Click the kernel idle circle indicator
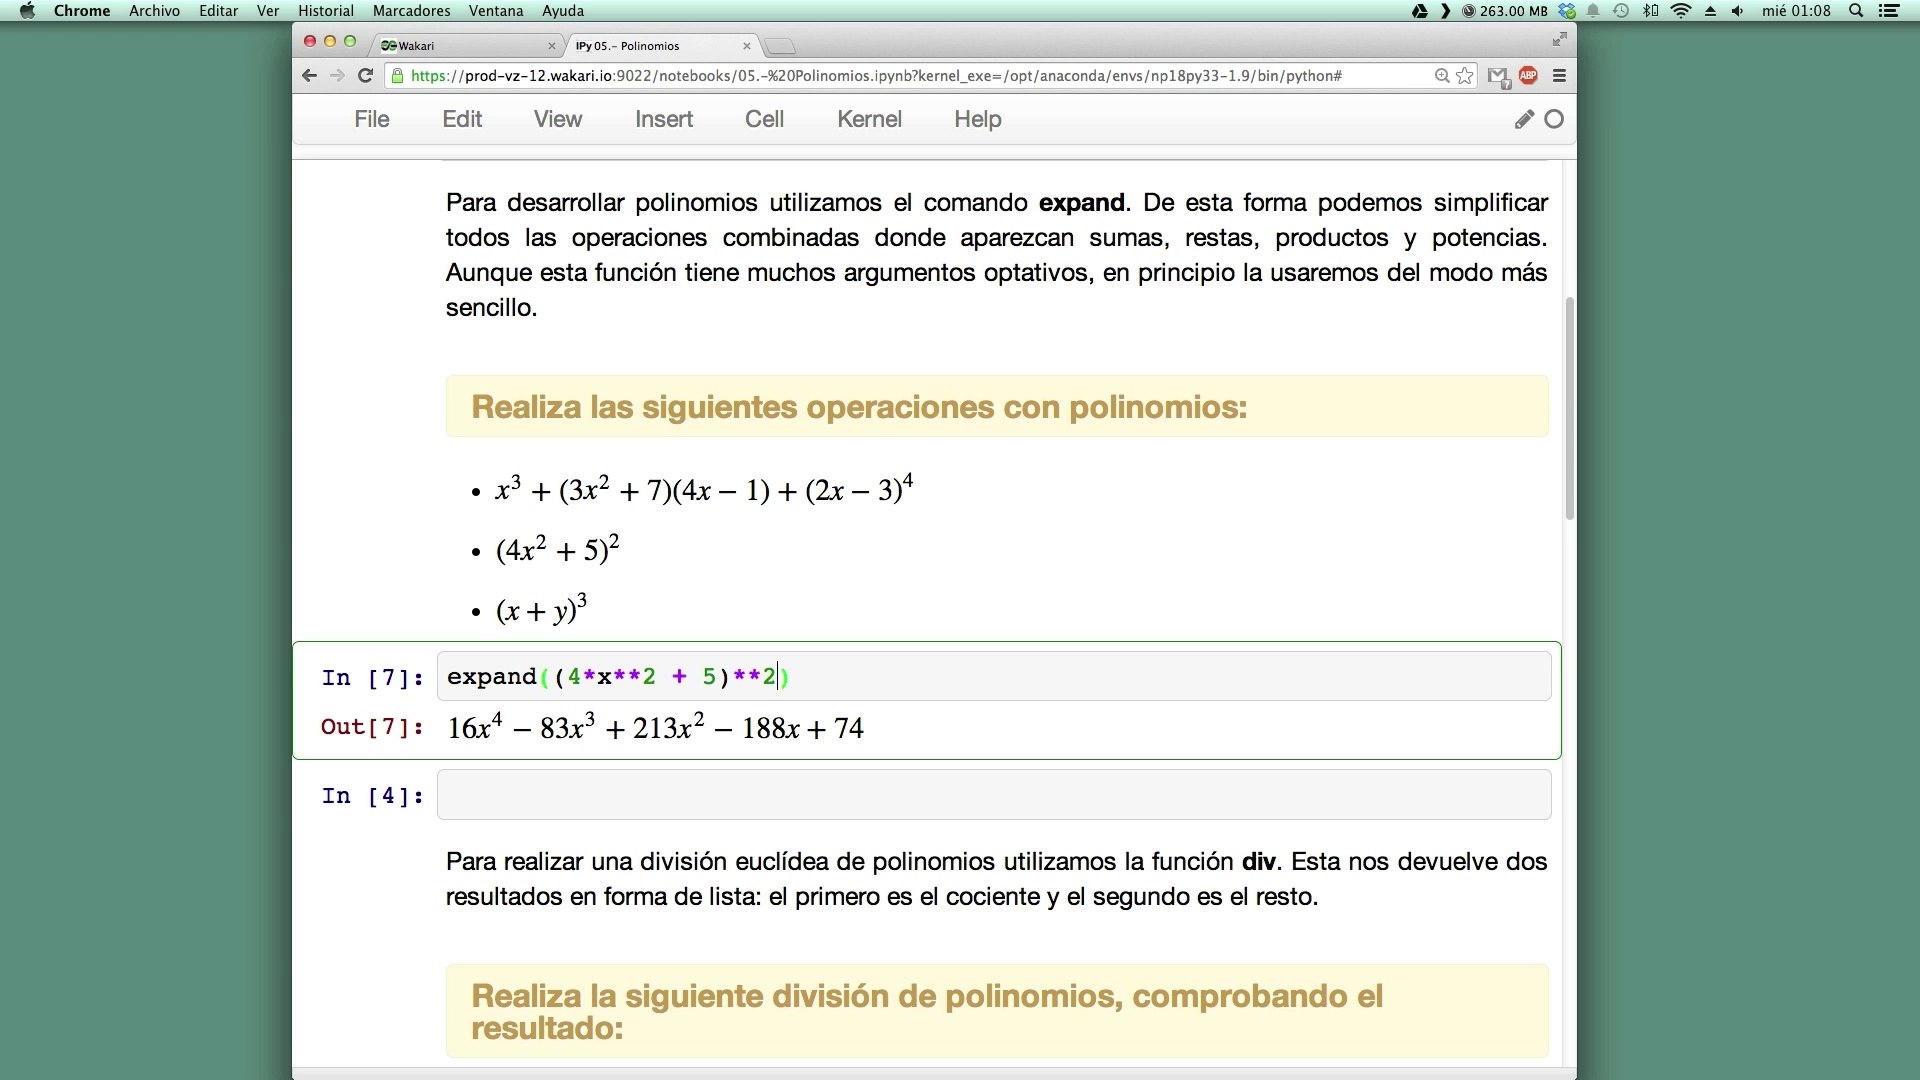Viewport: 1920px width, 1080px height. tap(1554, 120)
